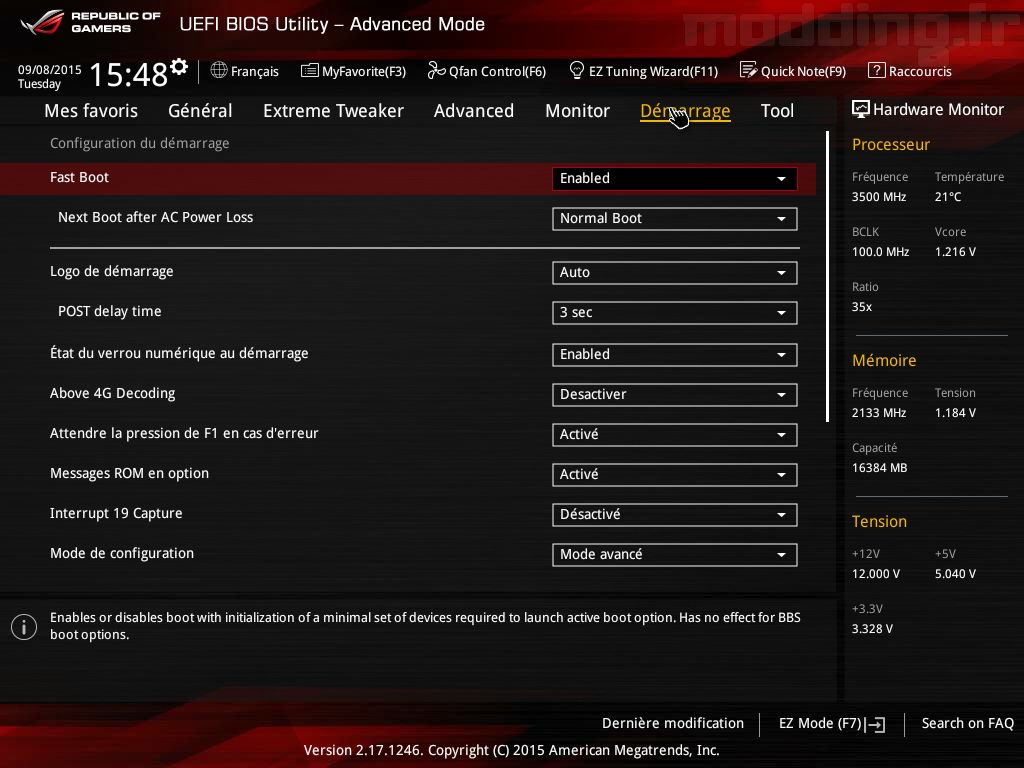Click the Quick Note notepad icon
This screenshot has height=768, width=1024.
(748, 70)
